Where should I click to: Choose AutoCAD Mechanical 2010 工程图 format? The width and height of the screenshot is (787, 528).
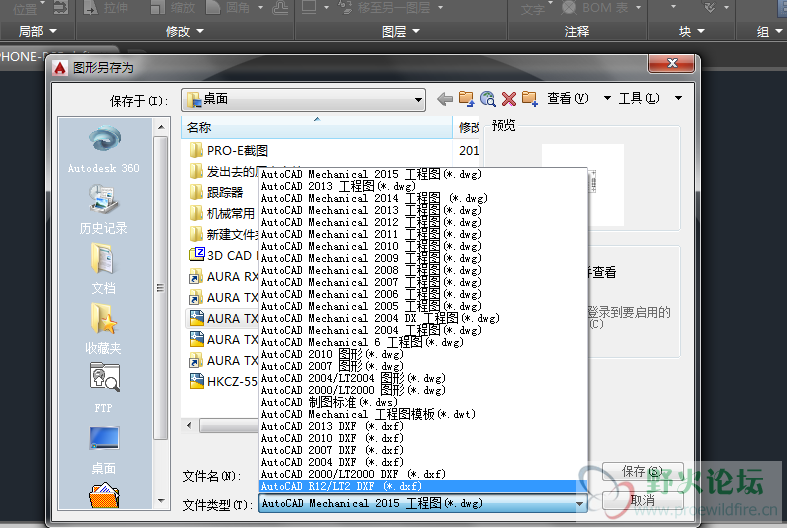click(423, 246)
